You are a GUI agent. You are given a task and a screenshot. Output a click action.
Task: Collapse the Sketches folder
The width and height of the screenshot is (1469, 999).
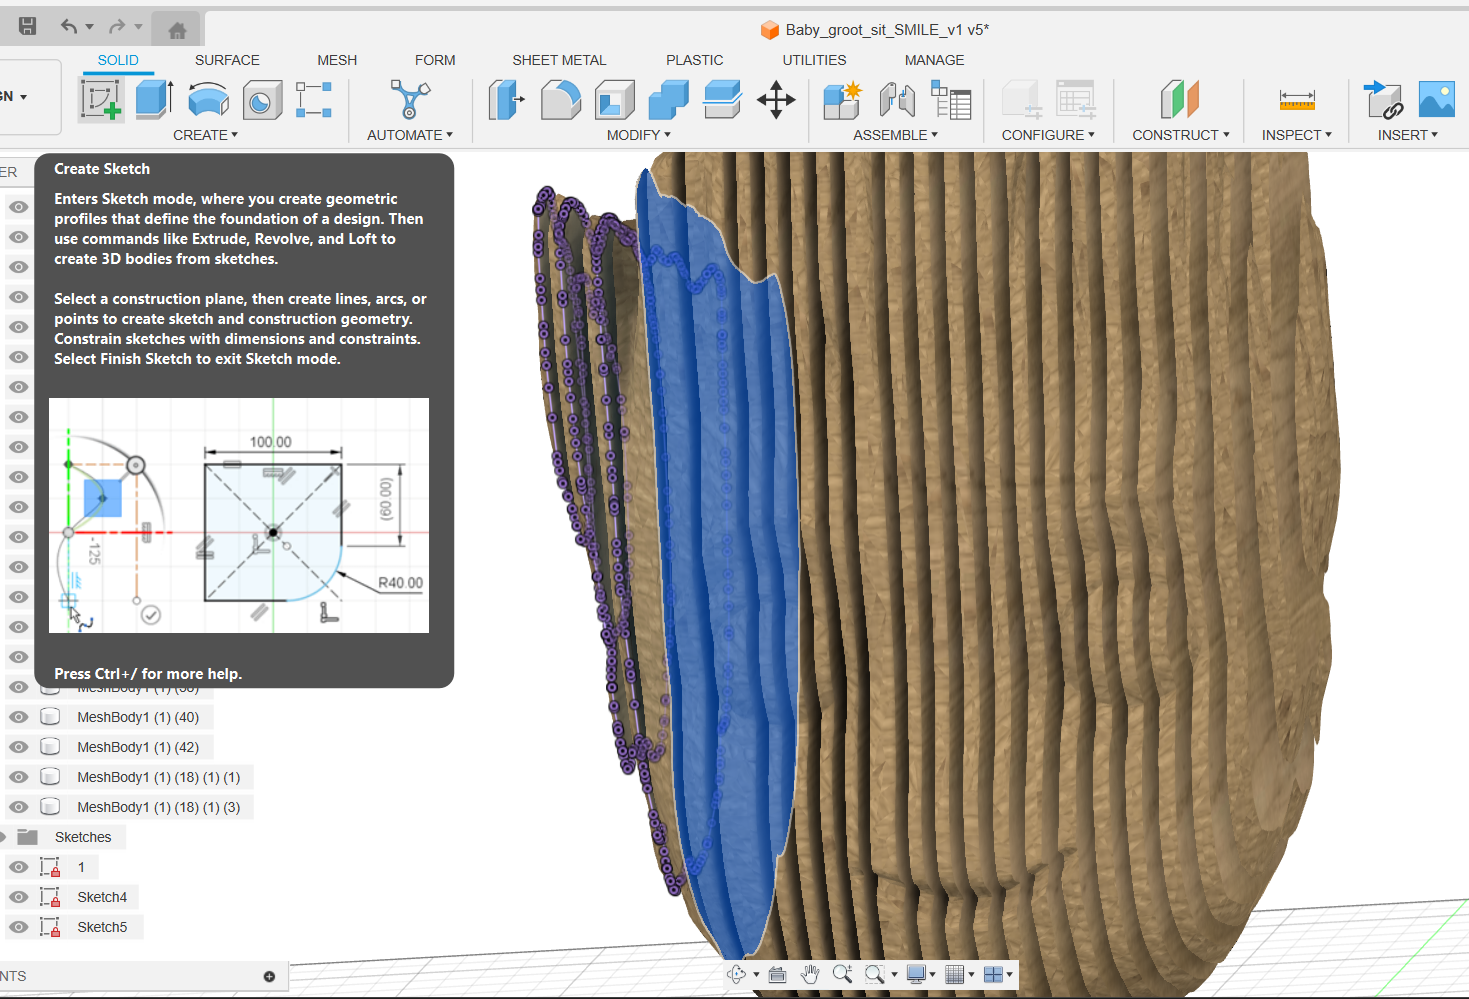3,837
